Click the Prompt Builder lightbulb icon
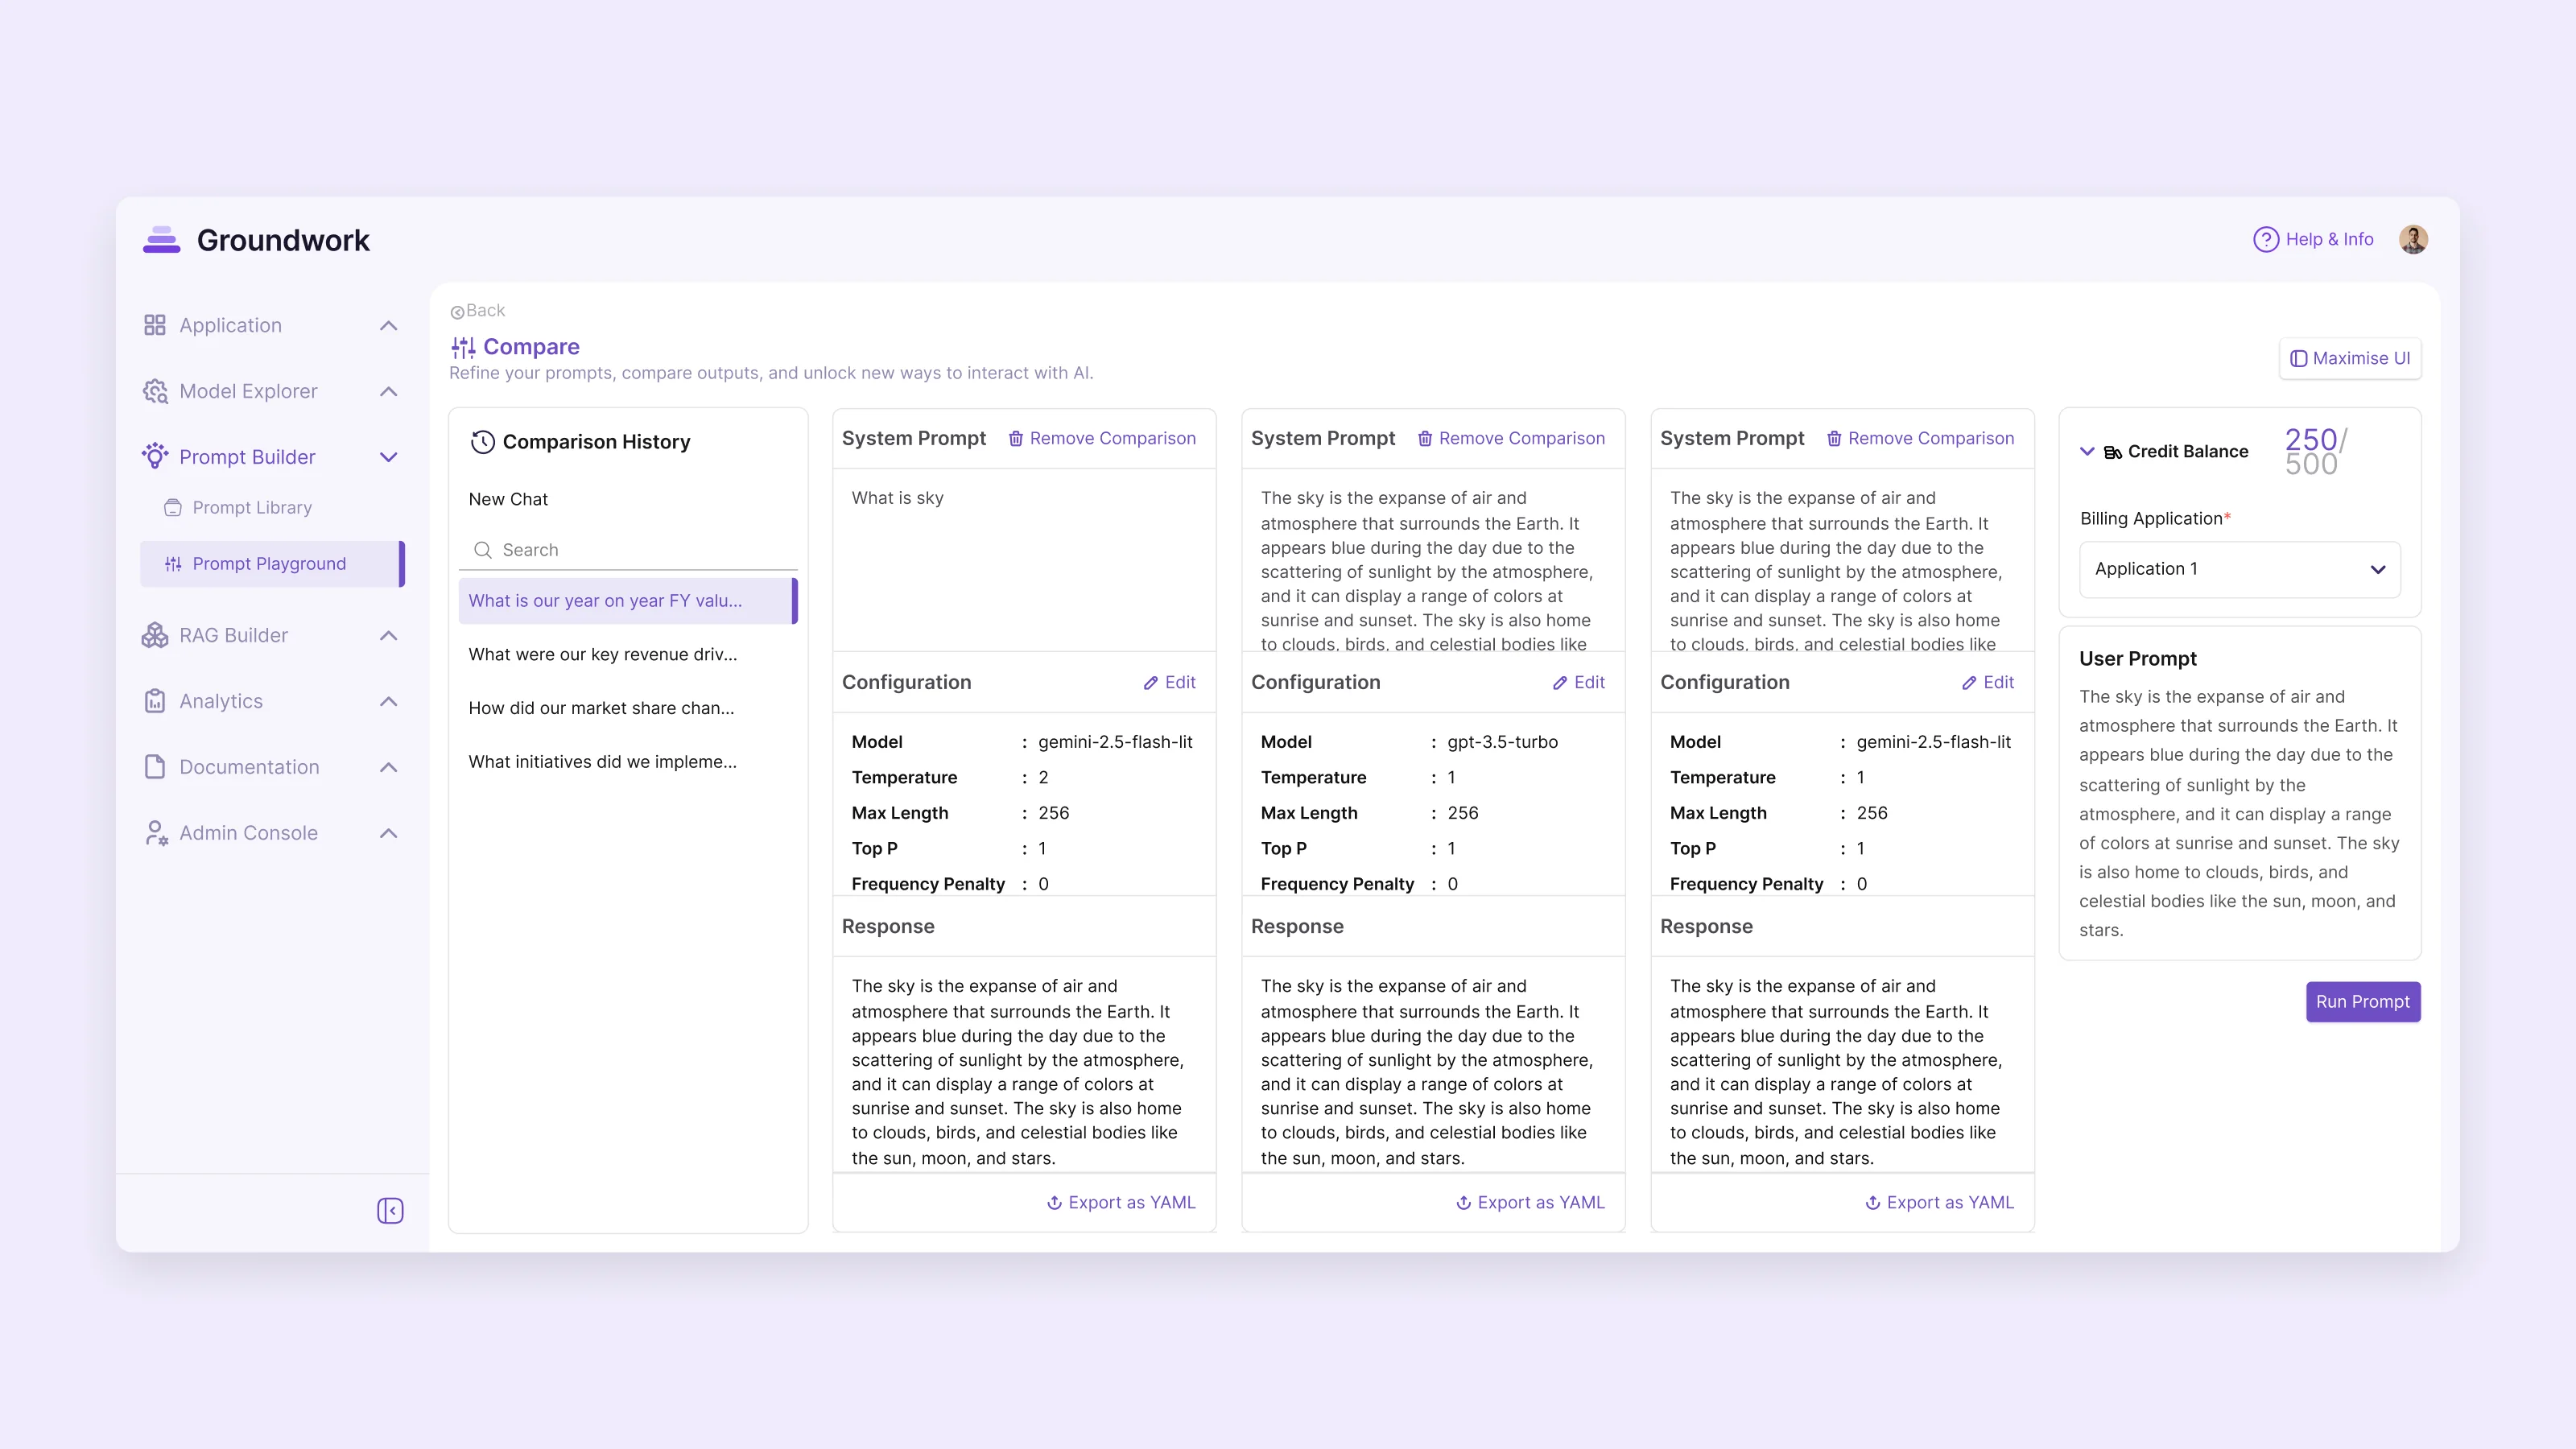The image size is (2576, 1449). [x=154, y=456]
